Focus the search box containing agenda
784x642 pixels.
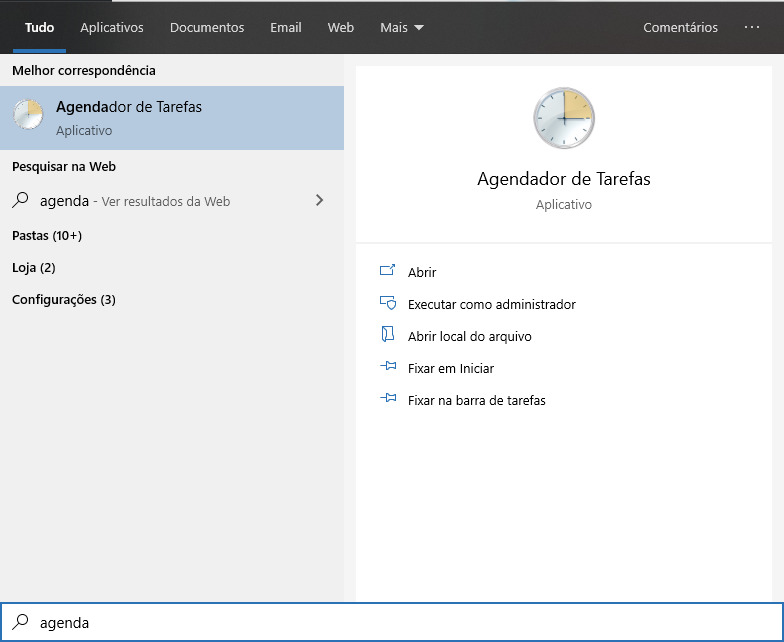point(392,622)
